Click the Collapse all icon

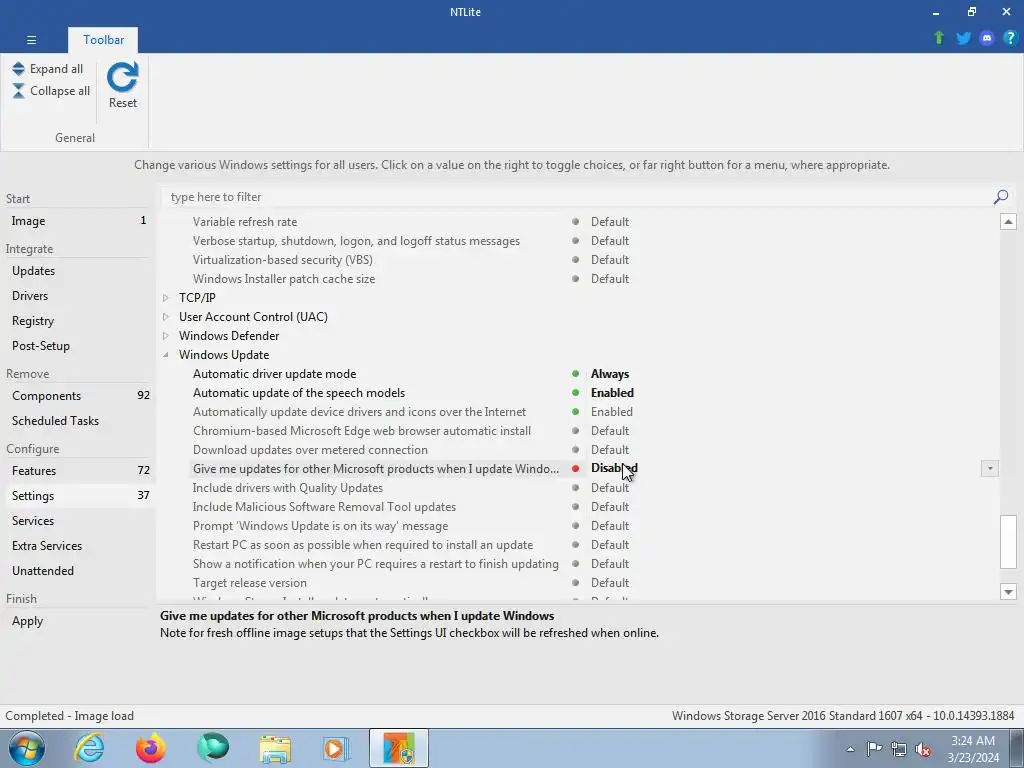tap(18, 91)
